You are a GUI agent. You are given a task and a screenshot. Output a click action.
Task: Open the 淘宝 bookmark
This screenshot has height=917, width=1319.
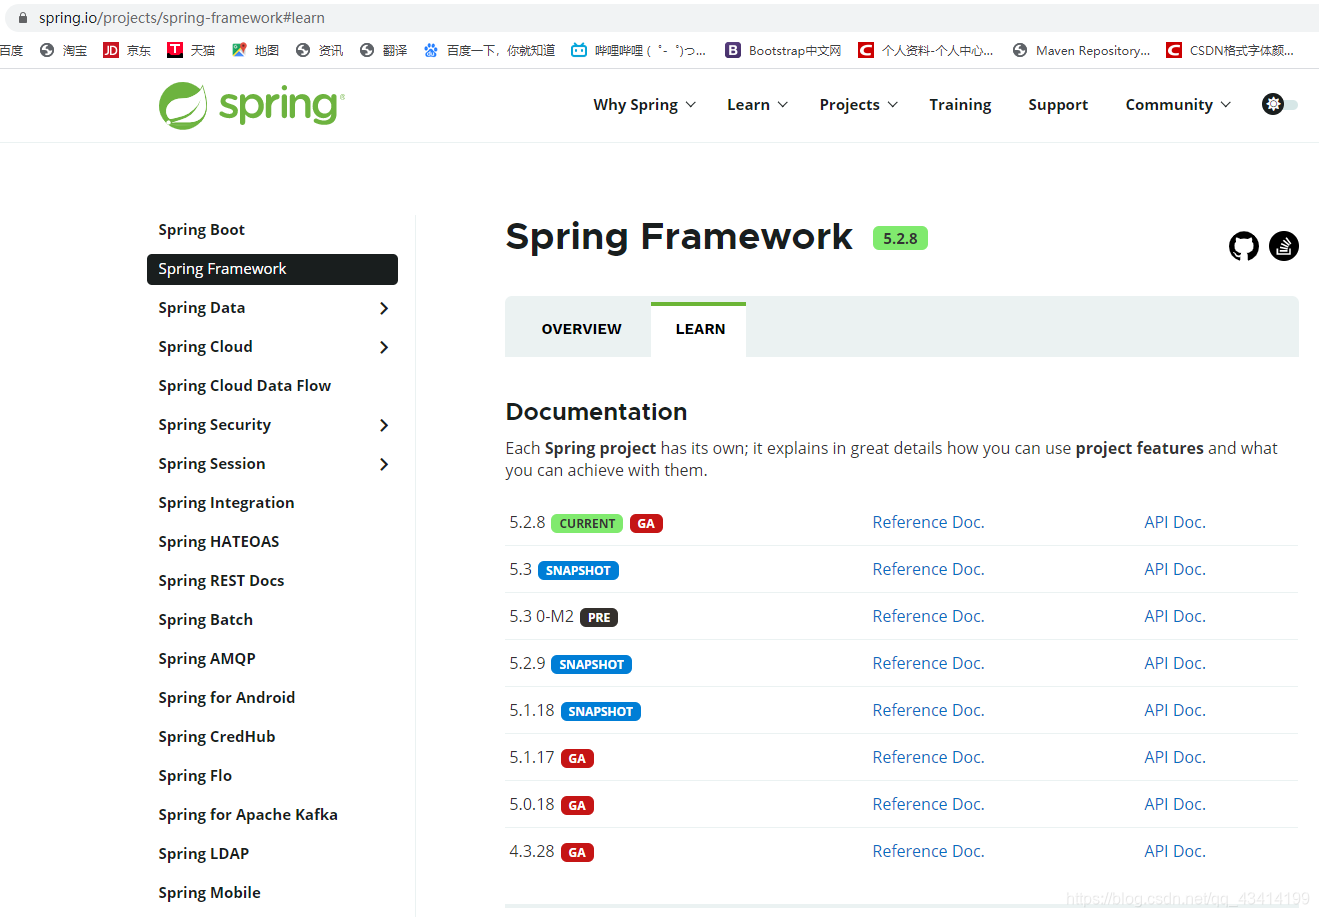pyautogui.click(x=63, y=50)
